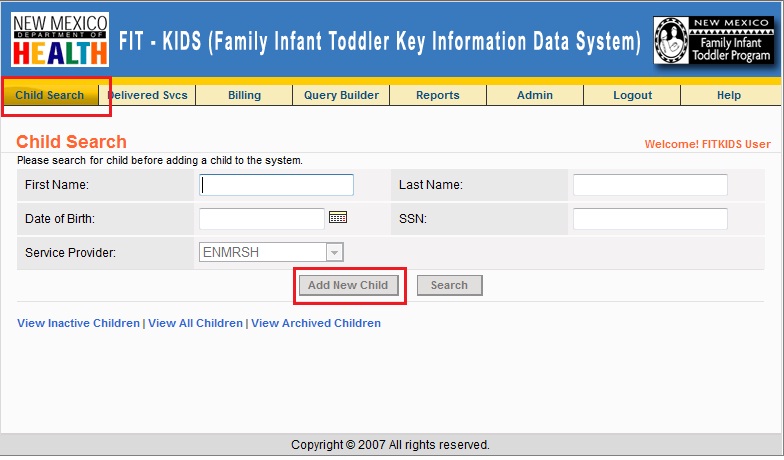
Task: Click the Add New Child button
Action: 348,285
